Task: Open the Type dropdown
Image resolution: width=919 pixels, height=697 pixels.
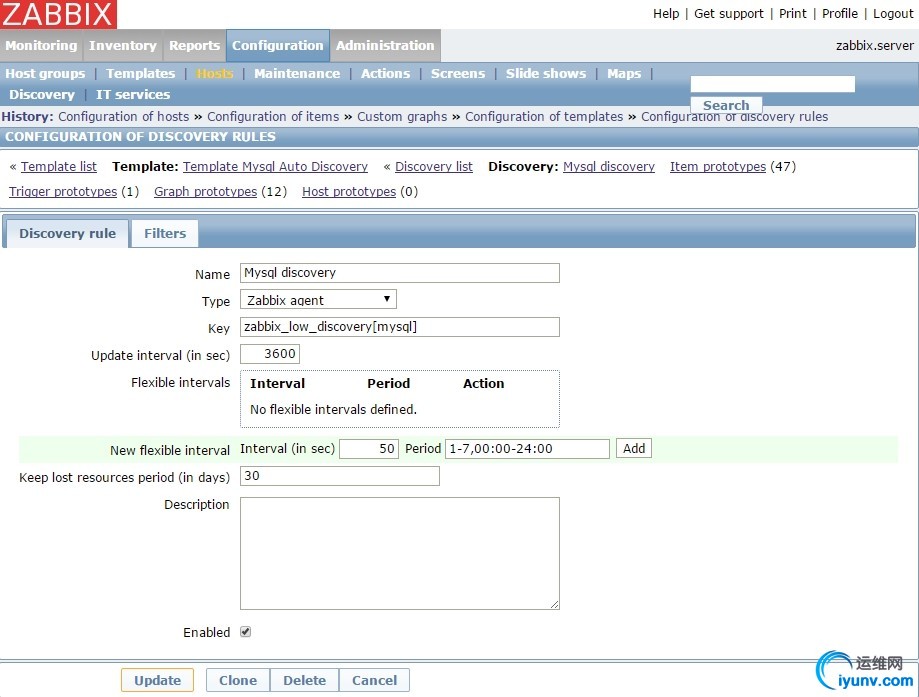Action: 318,300
